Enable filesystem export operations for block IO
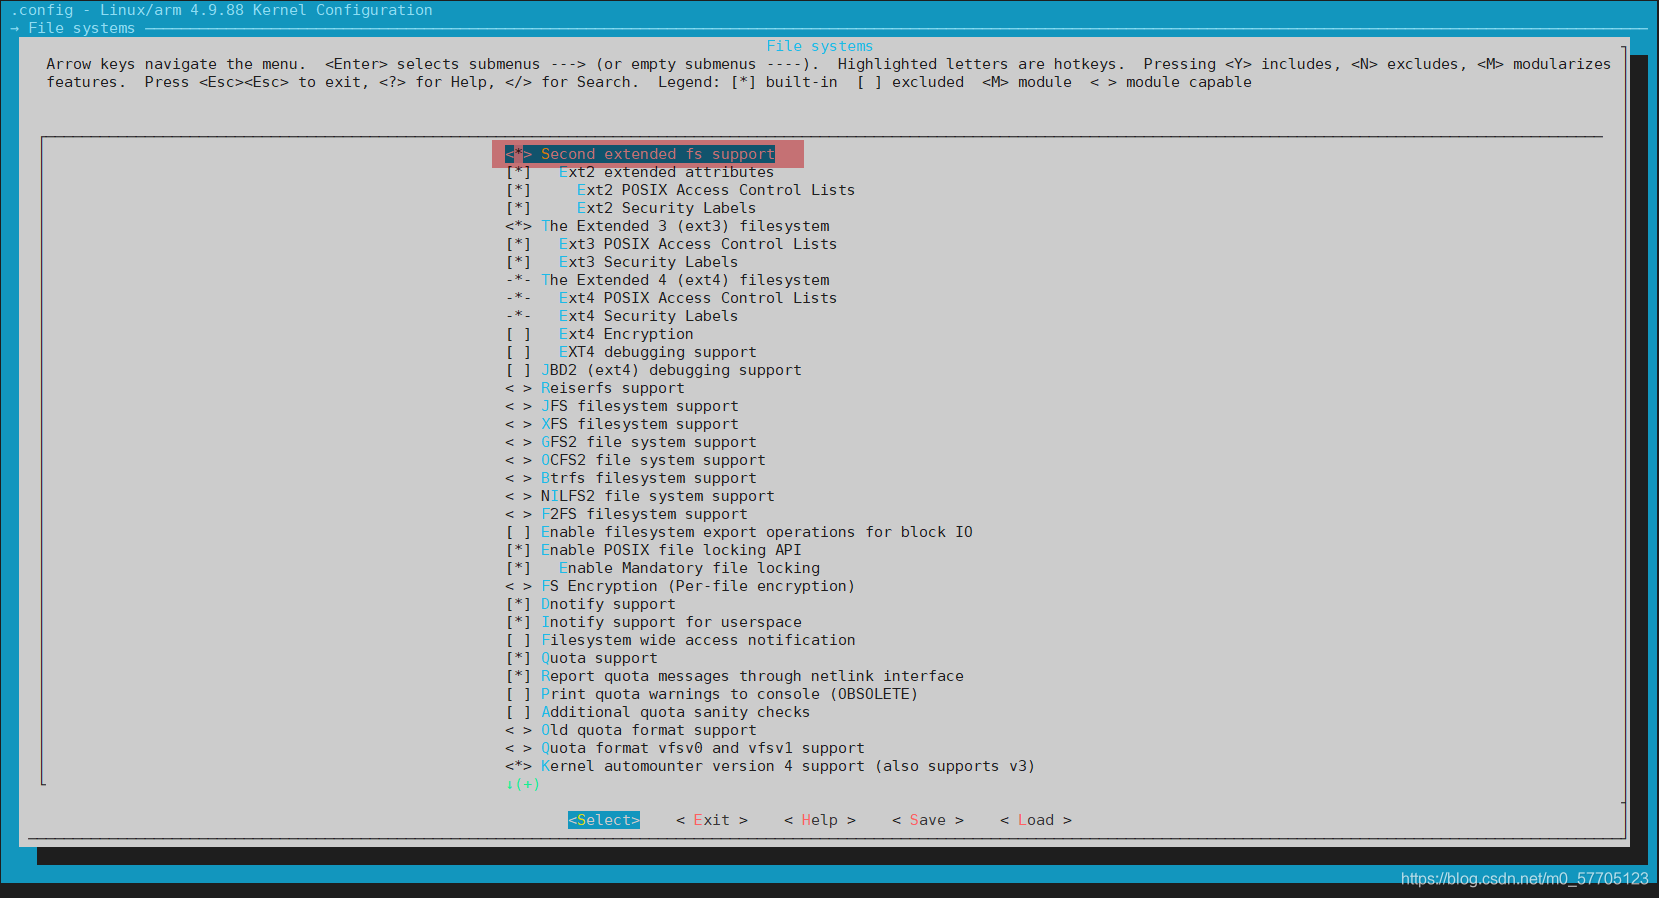The image size is (1659, 898). point(739,532)
